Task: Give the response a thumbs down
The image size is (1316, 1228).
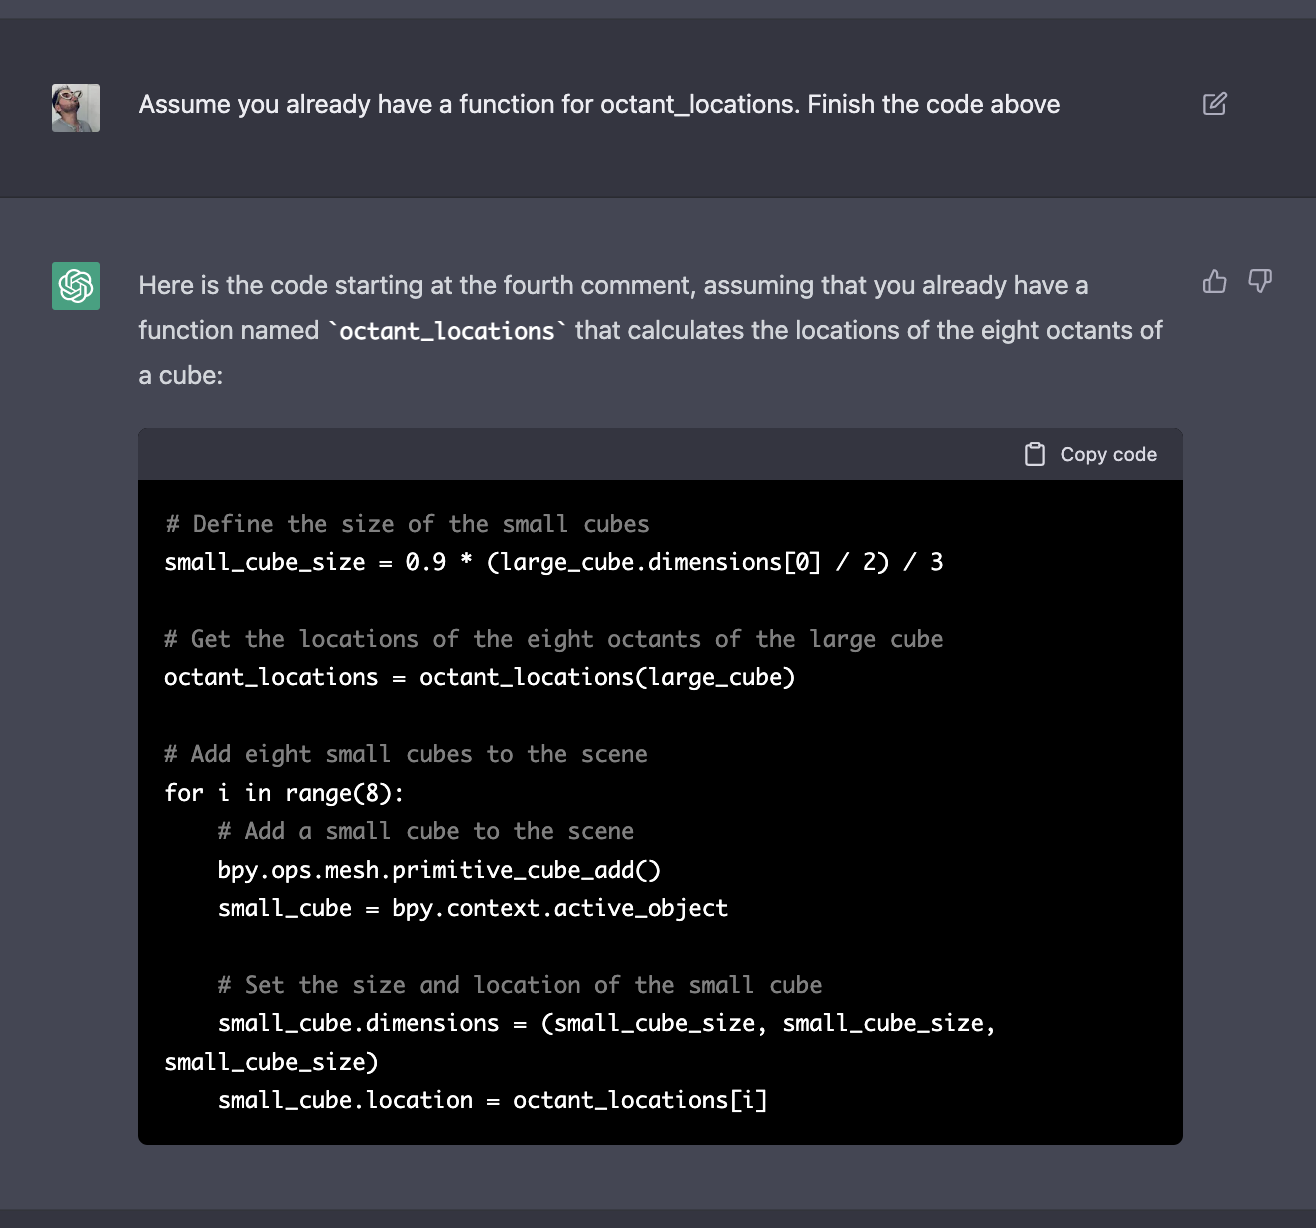Action: click(1260, 282)
